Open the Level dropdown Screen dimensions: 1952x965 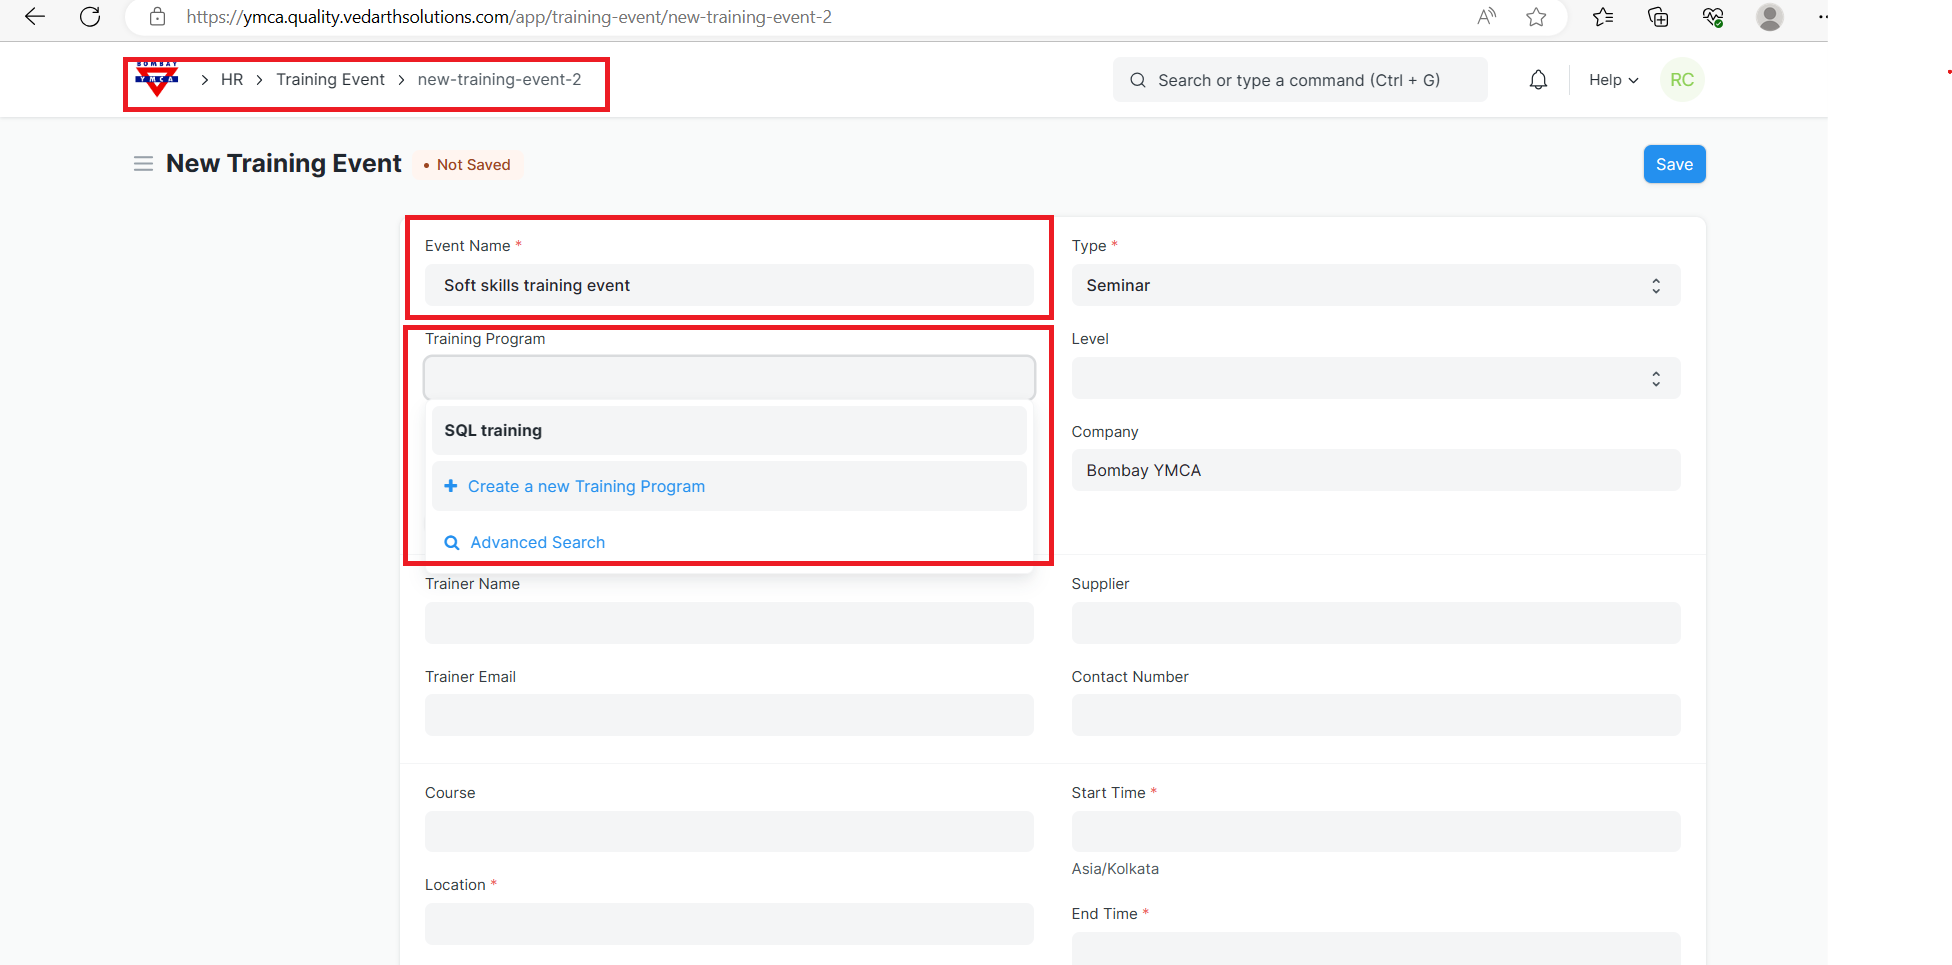pos(1375,379)
